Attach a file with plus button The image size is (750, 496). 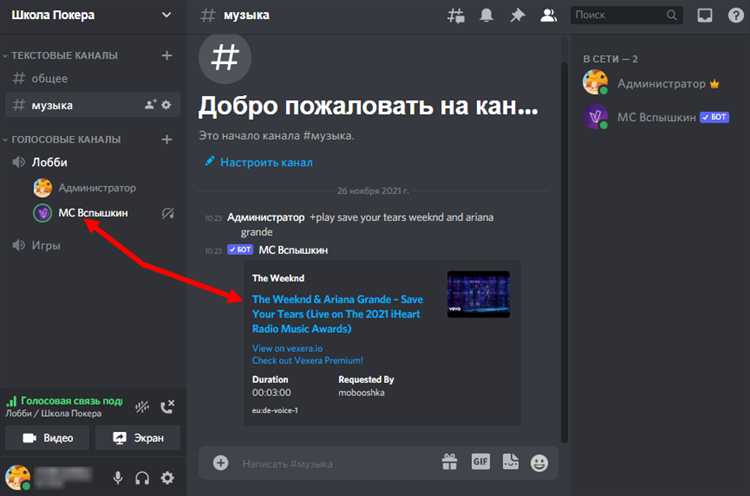[221, 463]
